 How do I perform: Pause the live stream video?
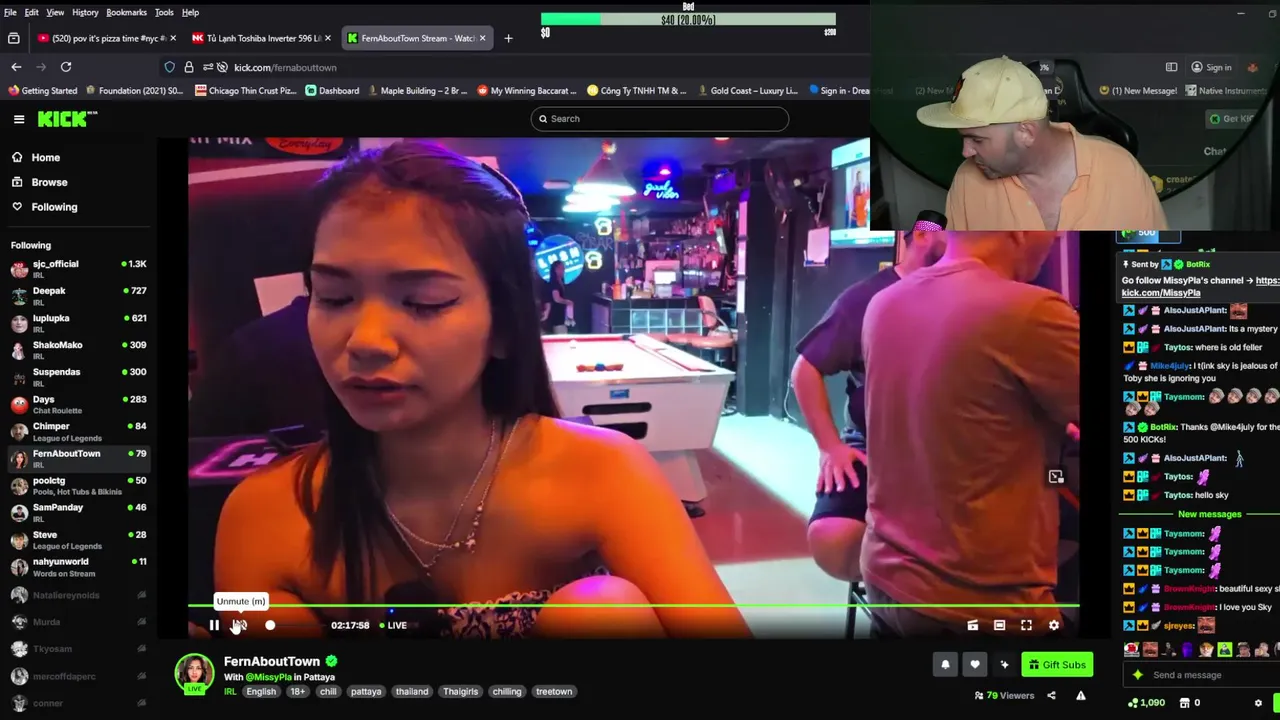coord(214,625)
